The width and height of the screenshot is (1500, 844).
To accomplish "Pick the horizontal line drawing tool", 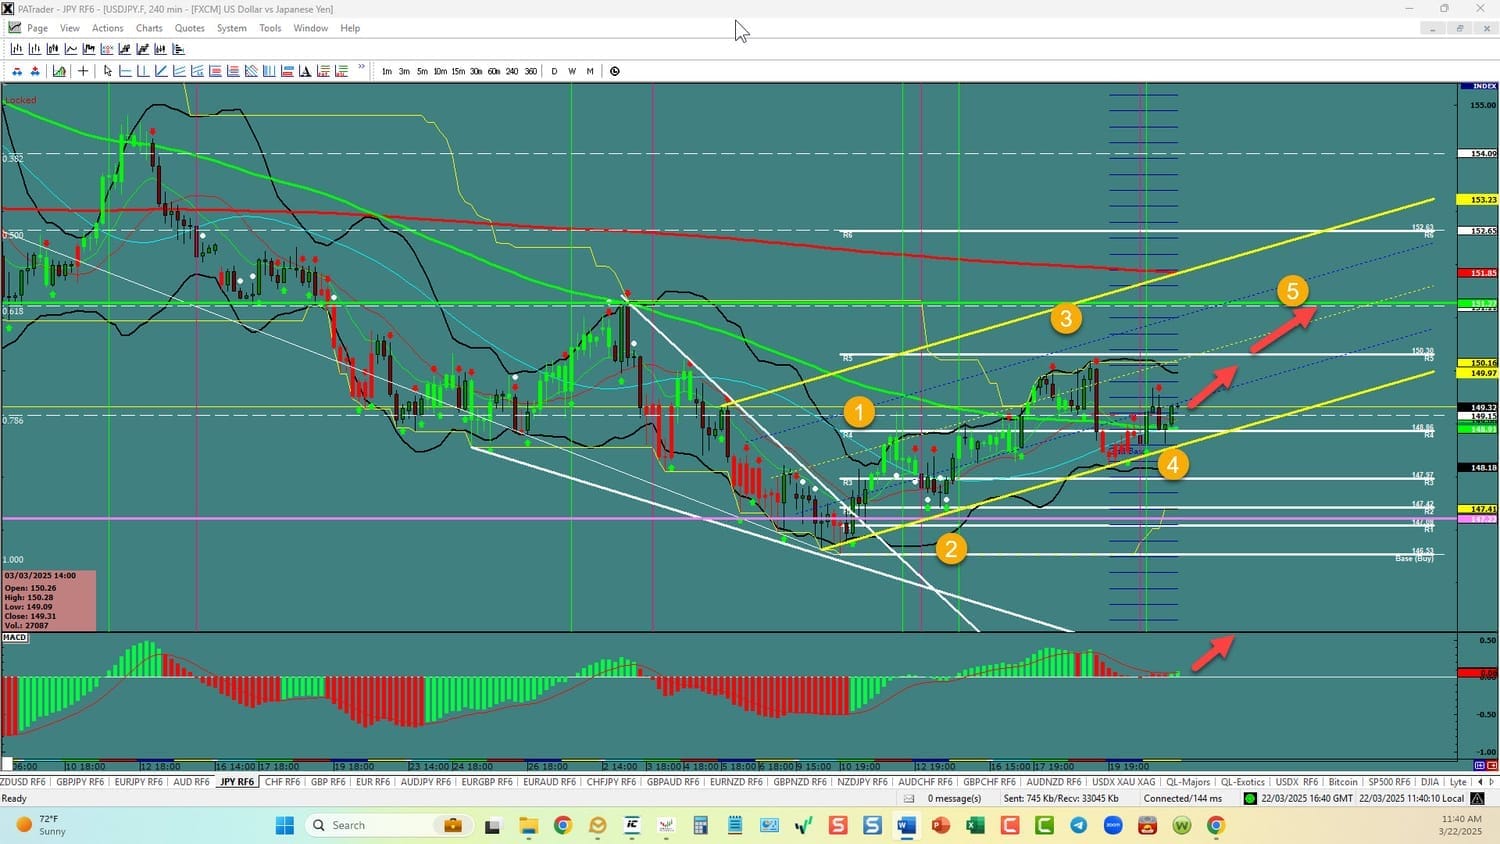I will (x=125, y=71).
